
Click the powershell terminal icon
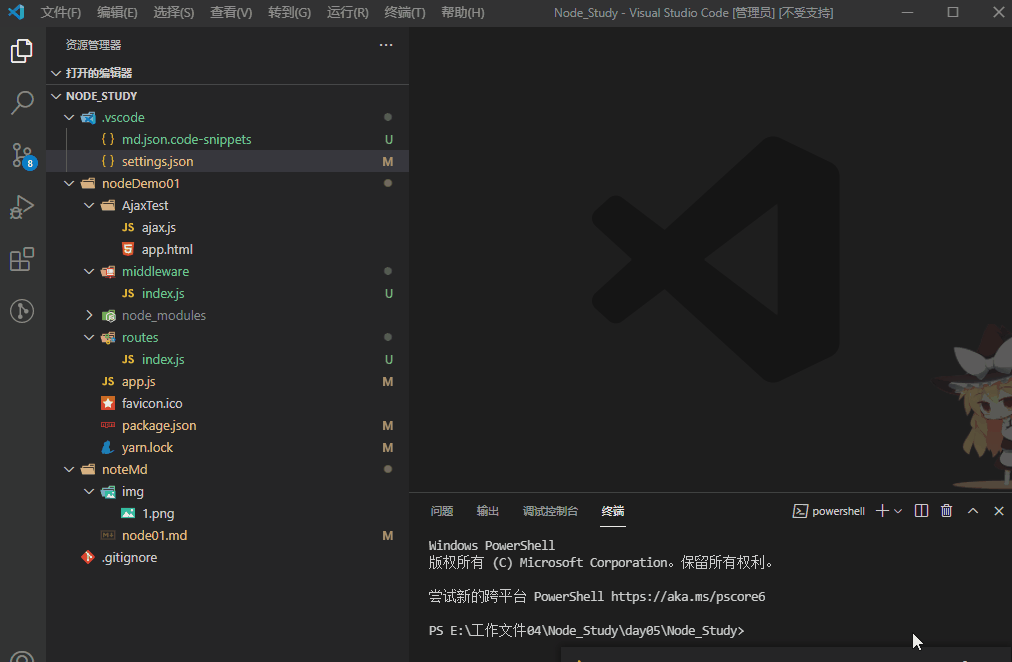tap(800, 511)
